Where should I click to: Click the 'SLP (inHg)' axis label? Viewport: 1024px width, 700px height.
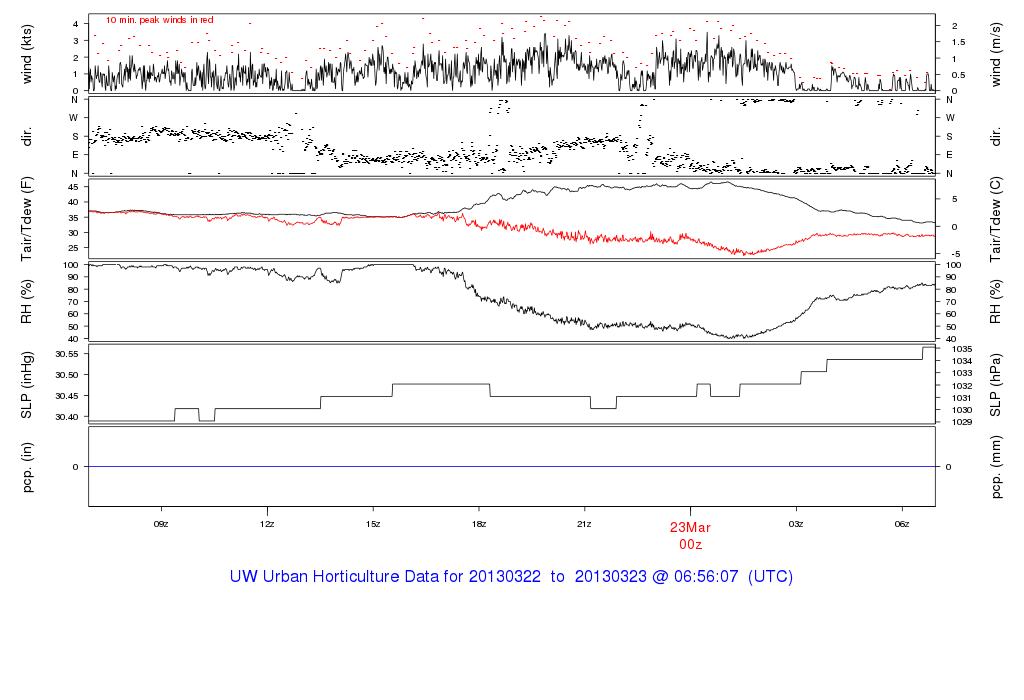(27, 385)
